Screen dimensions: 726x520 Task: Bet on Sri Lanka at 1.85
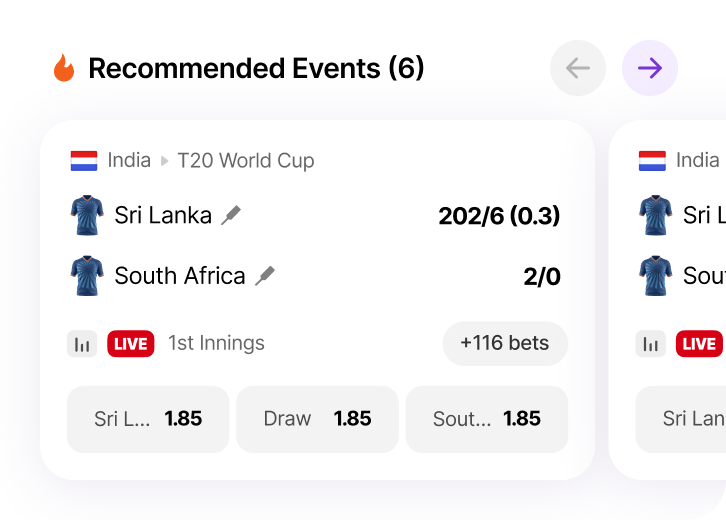(x=148, y=419)
